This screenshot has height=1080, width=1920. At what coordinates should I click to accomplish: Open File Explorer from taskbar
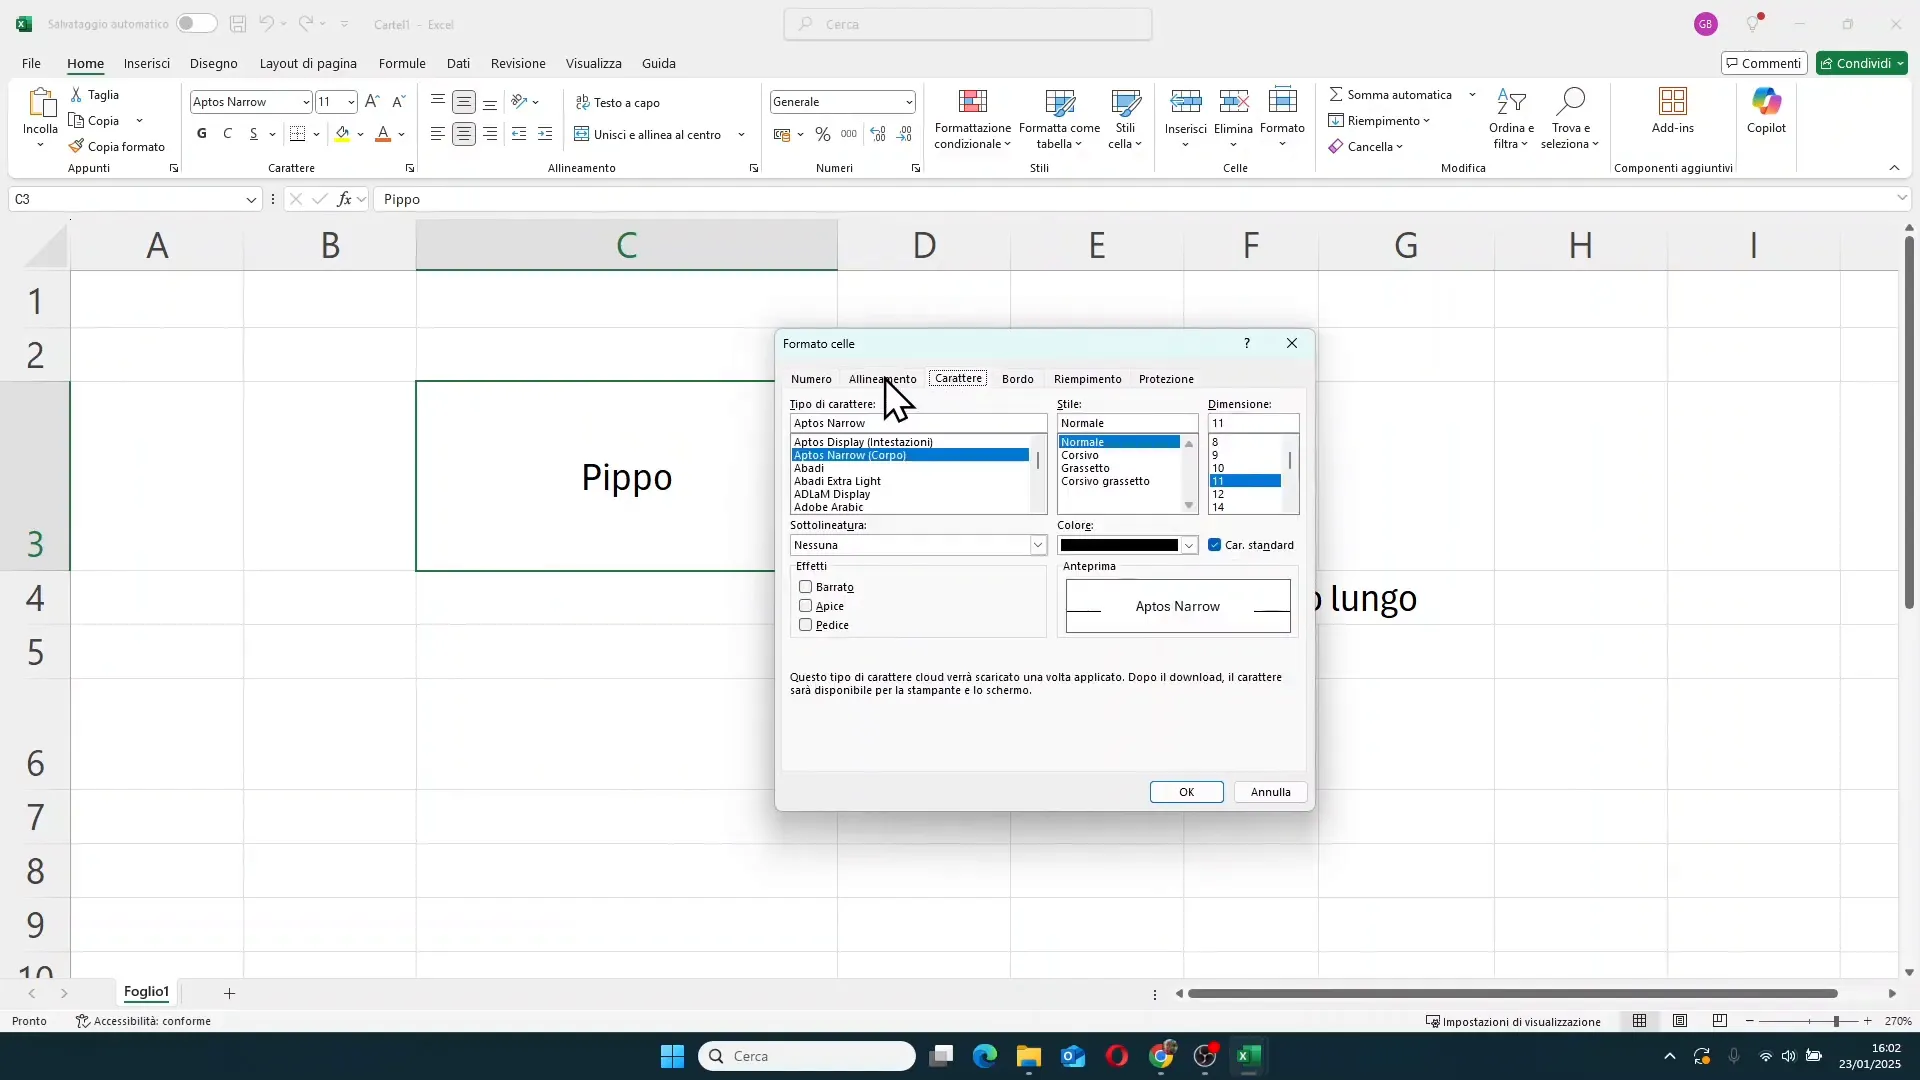pos(1028,1056)
